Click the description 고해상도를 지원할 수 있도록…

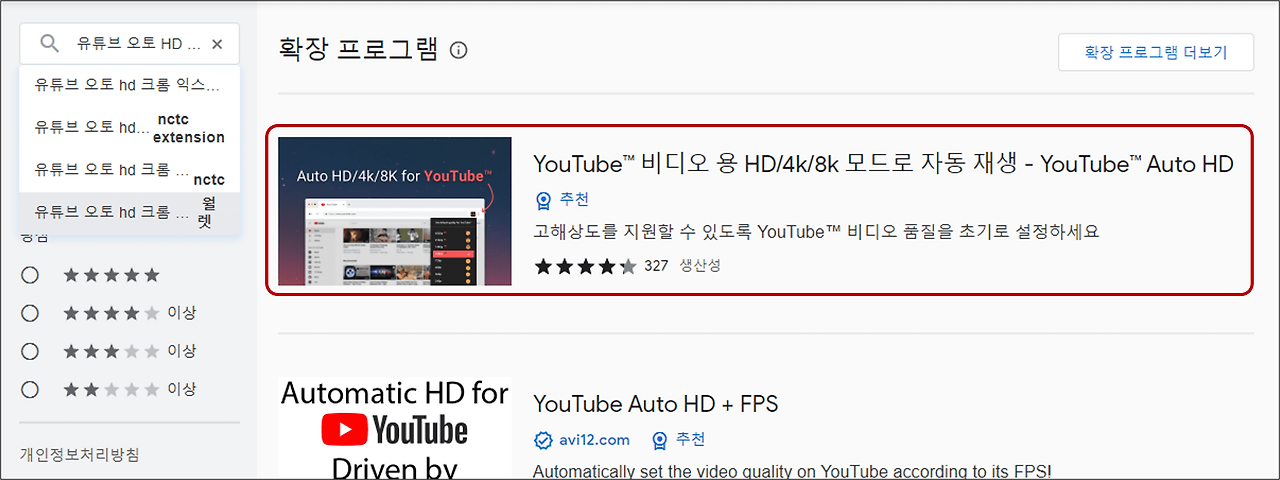816,231
